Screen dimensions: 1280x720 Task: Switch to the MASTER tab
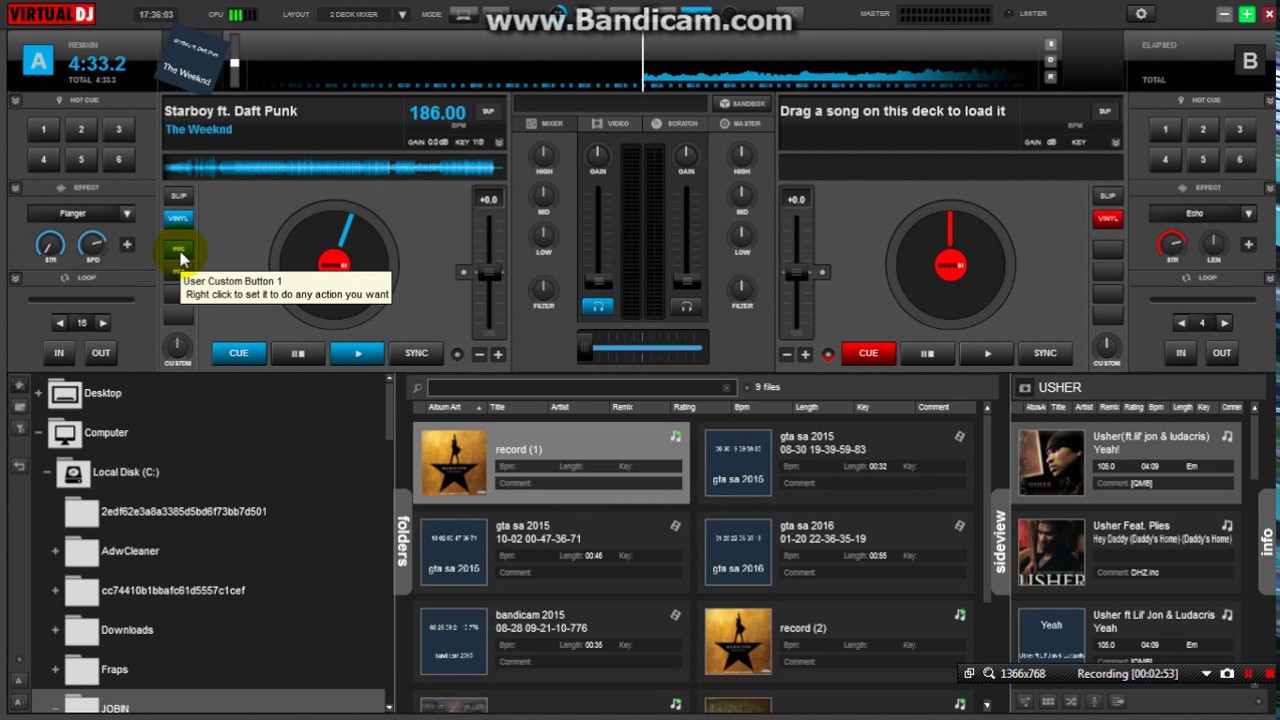click(x=739, y=124)
